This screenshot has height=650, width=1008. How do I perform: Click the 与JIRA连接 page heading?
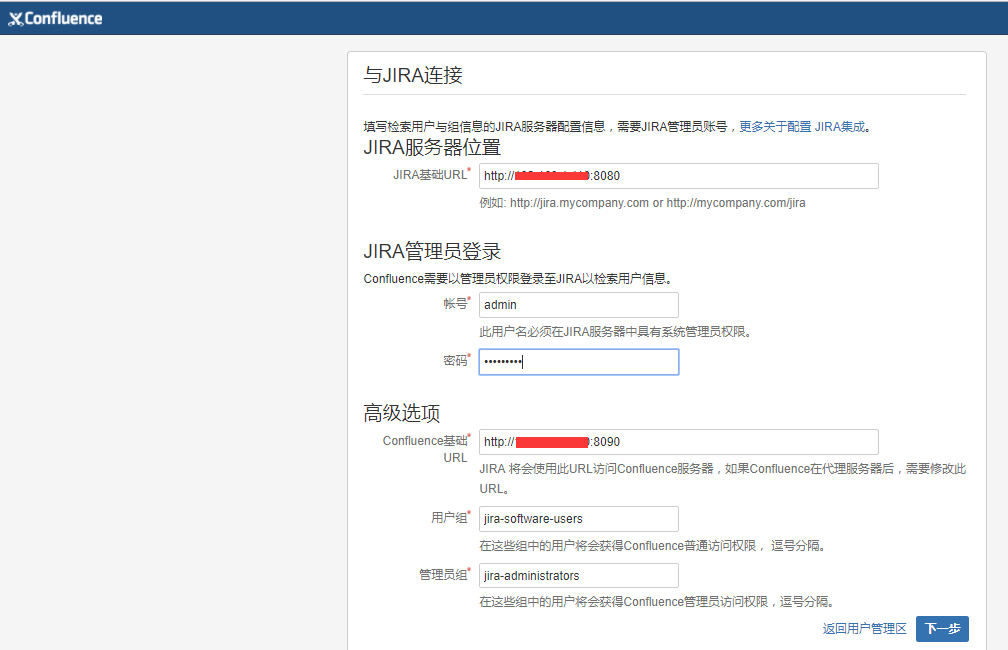coord(413,75)
